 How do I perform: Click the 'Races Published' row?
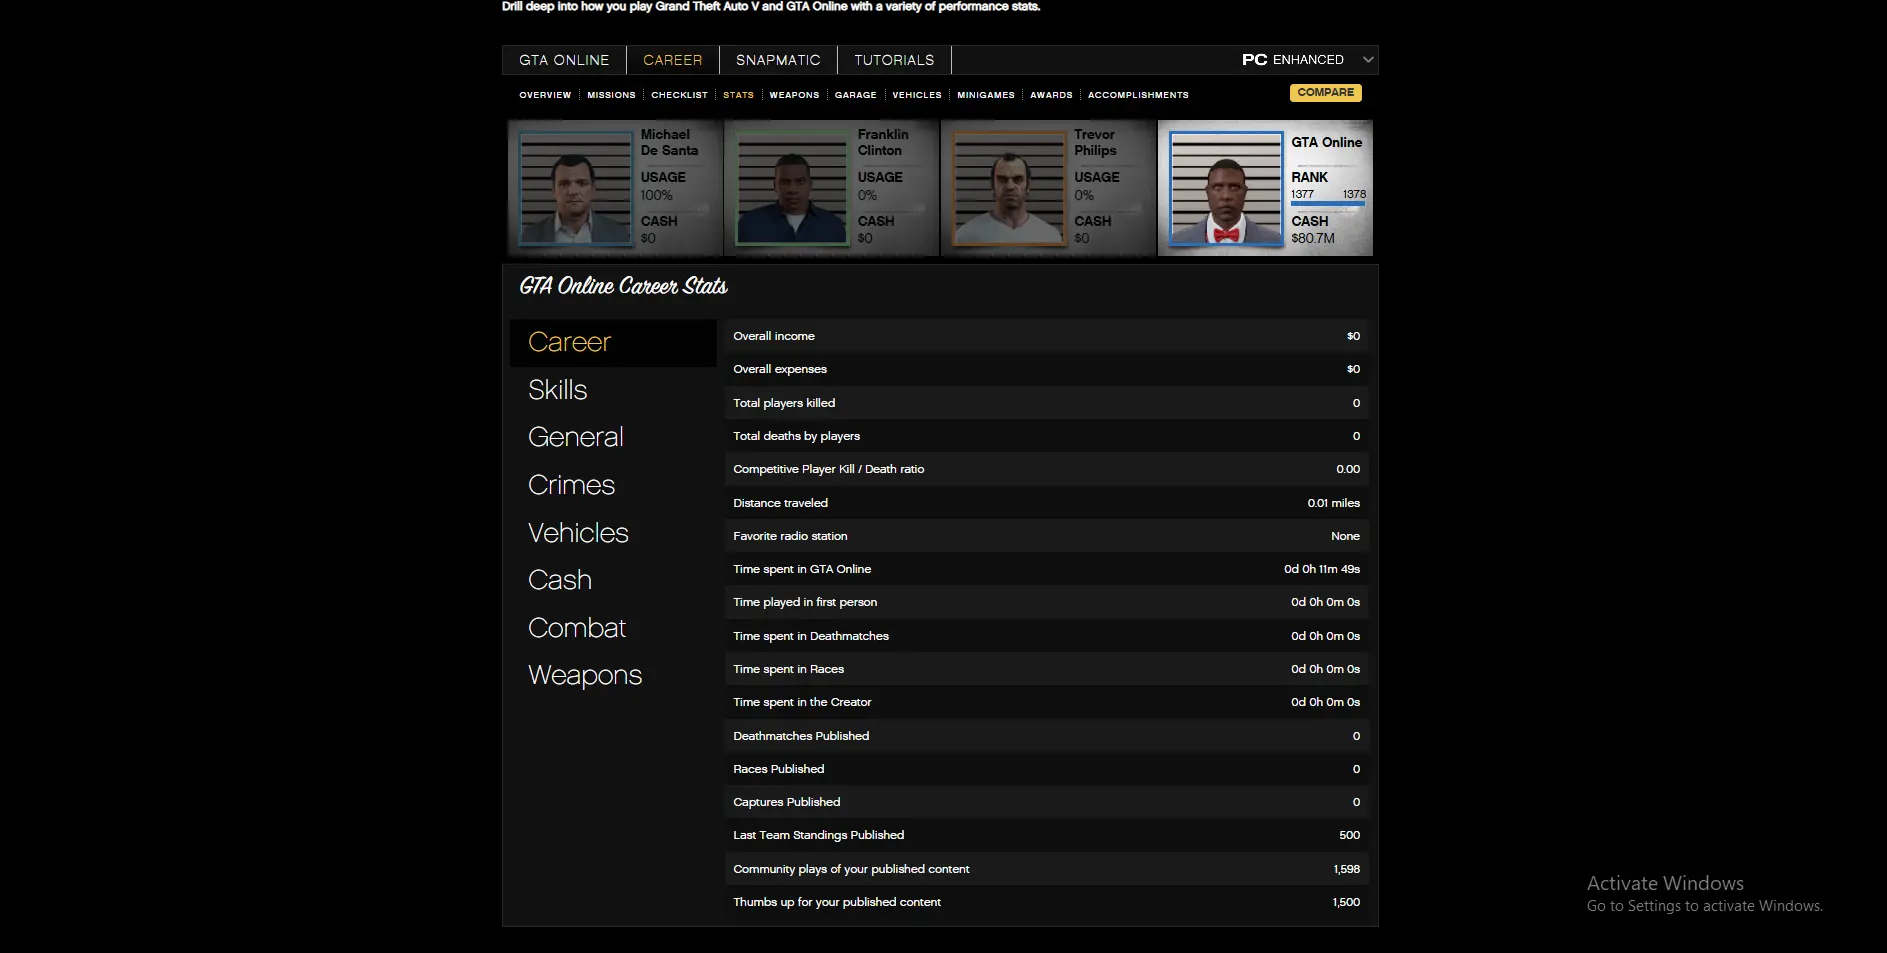click(x=1046, y=769)
